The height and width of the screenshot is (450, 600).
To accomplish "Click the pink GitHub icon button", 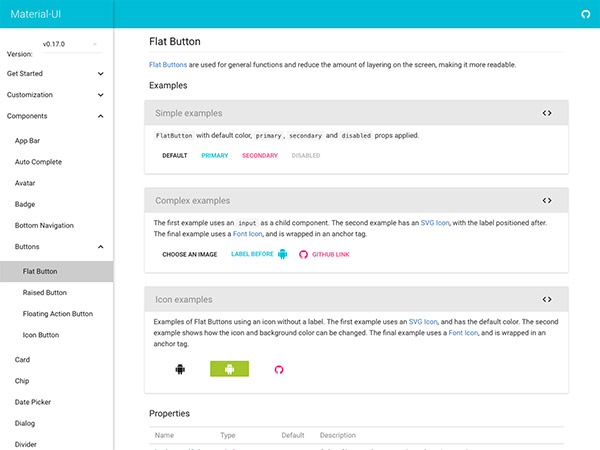I will (x=279, y=369).
